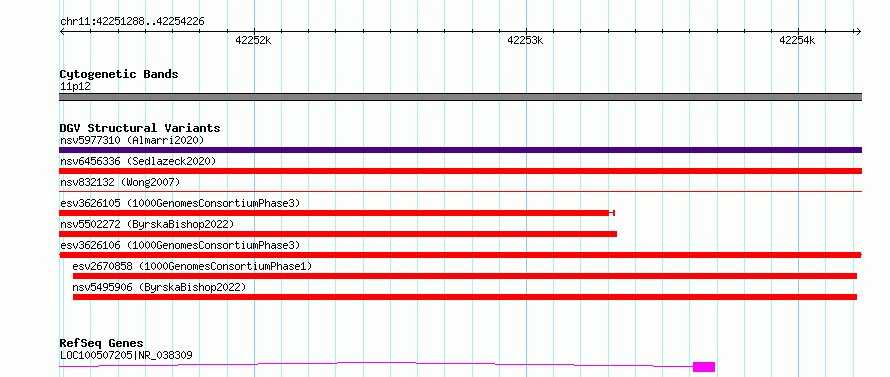Click the nsv5502272 (ByrskaBishop2022) label
890x377 pixels.
point(147,224)
